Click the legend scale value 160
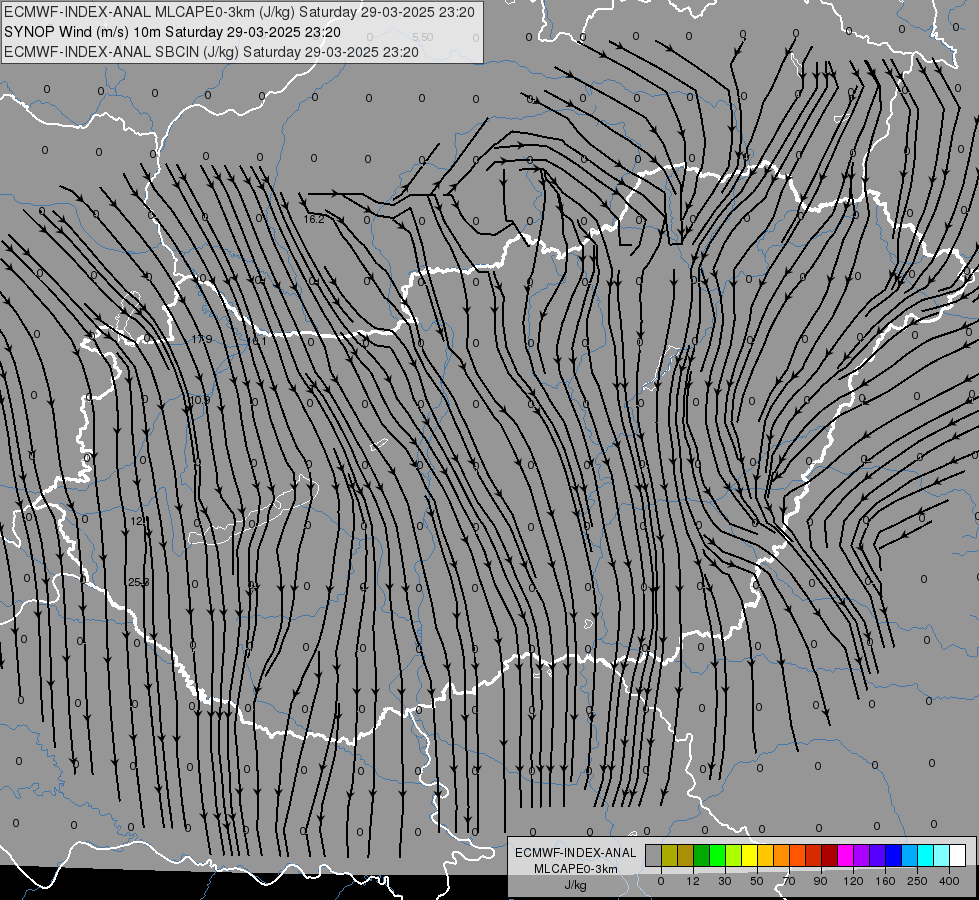Viewport: 979px width, 900px height. coord(885,881)
